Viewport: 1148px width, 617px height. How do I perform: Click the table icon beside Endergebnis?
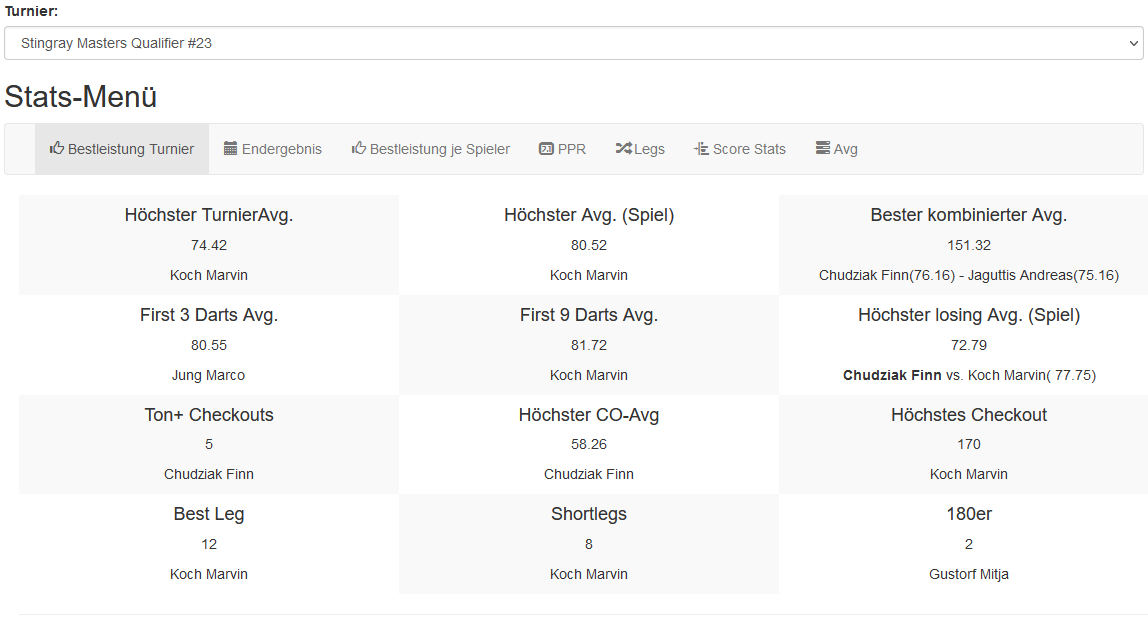click(x=231, y=149)
